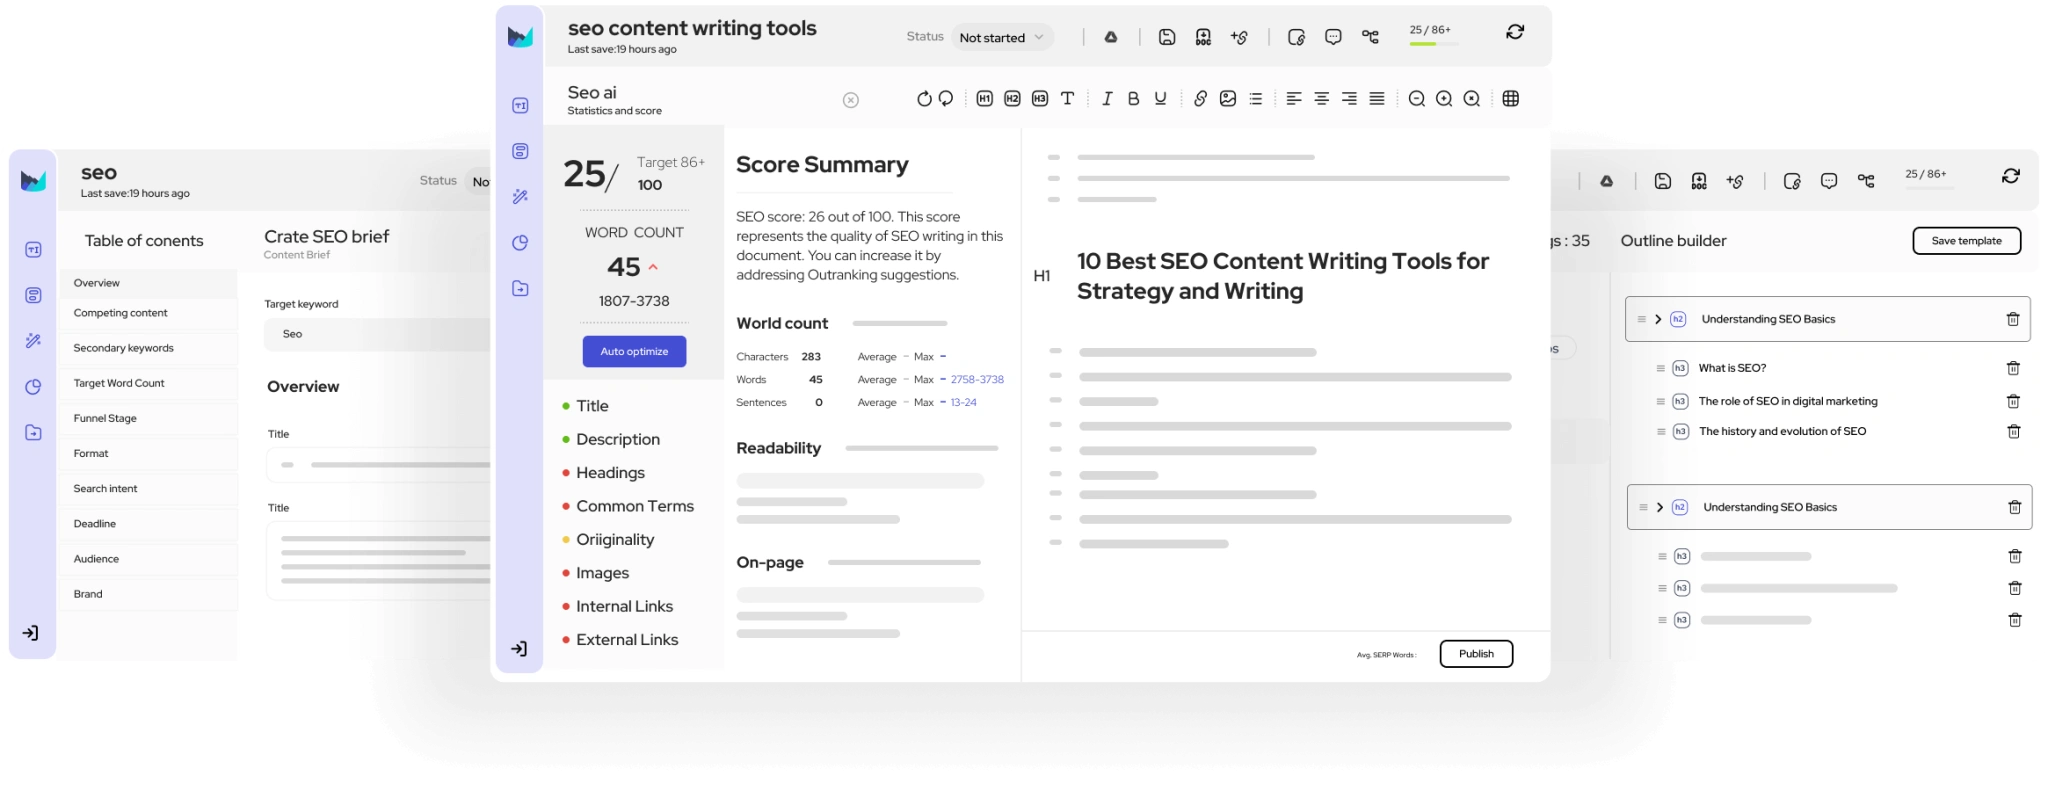The width and height of the screenshot is (2048, 805).
Task: Click the drag handle beside 'What is SEO?'
Action: tap(1661, 368)
